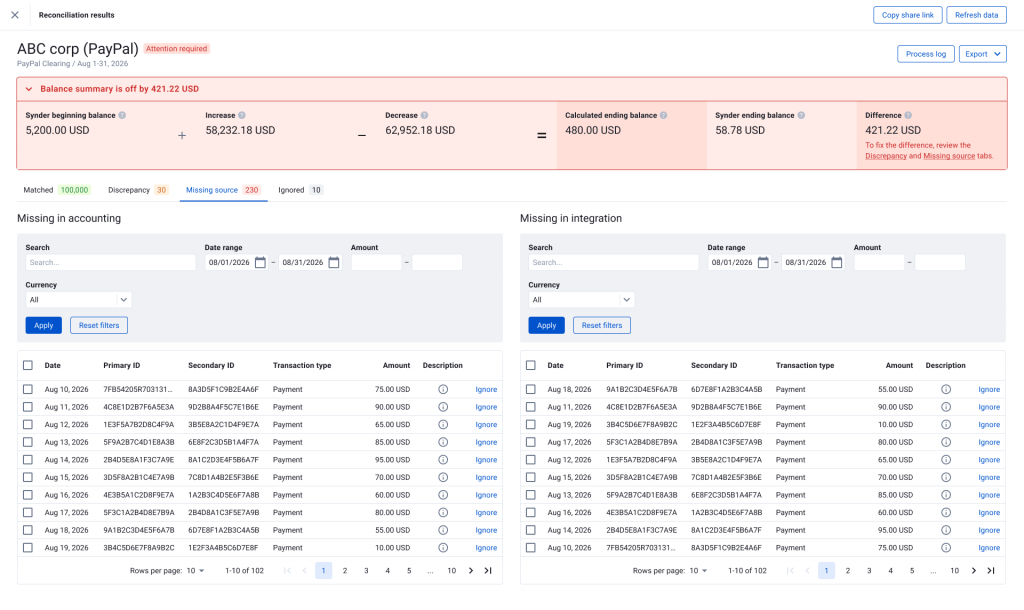
Task: Select all rows in Missing in accounting table
Action: pyautogui.click(x=27, y=365)
